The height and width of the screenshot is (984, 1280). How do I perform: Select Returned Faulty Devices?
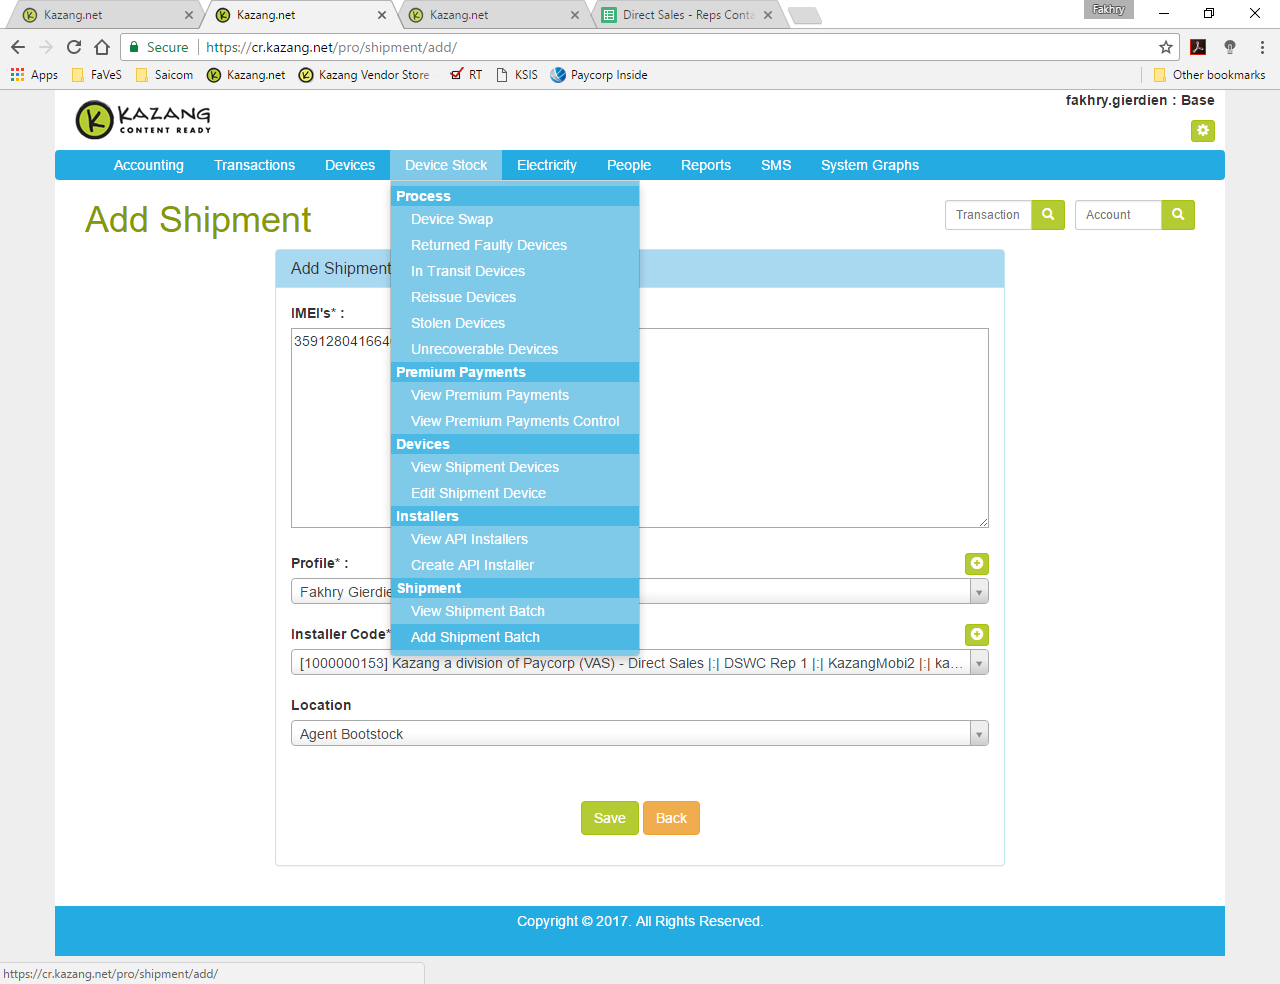coord(515,245)
